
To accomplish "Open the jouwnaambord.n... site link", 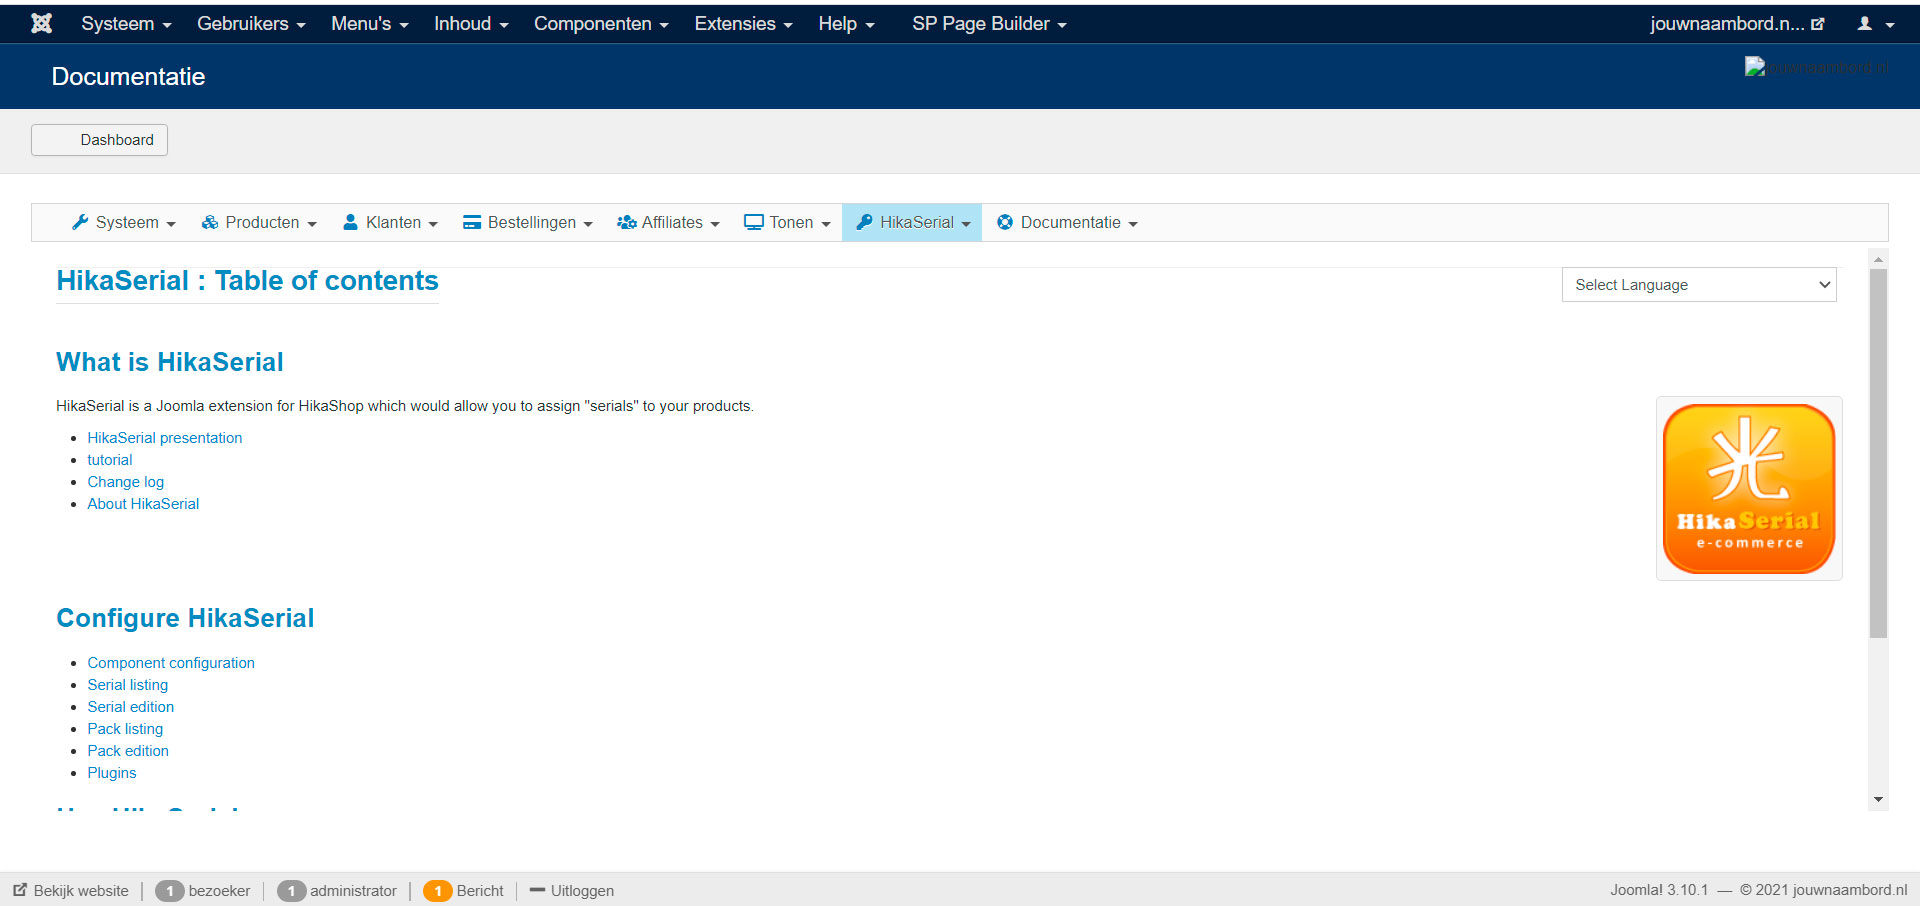I will pos(1737,23).
